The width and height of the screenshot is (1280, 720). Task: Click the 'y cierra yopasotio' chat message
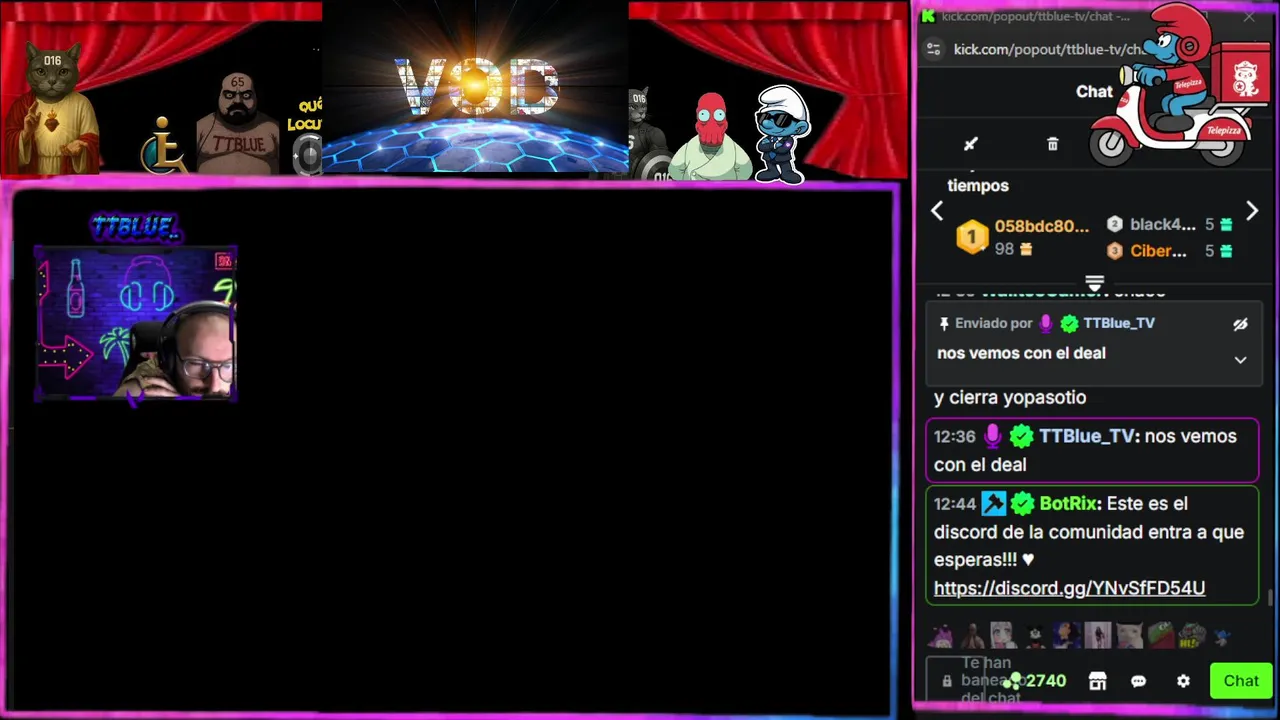pyautogui.click(x=1010, y=397)
